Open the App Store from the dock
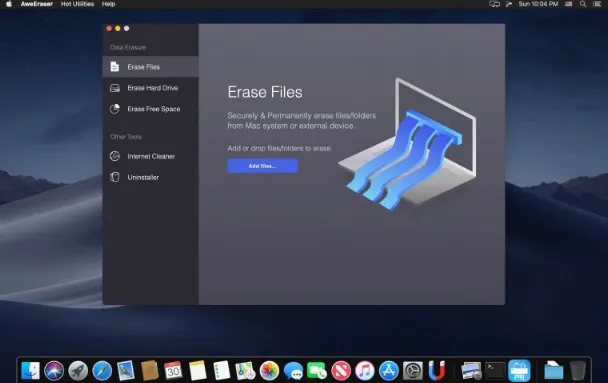Viewport: 608px width, 383px height. (389, 371)
